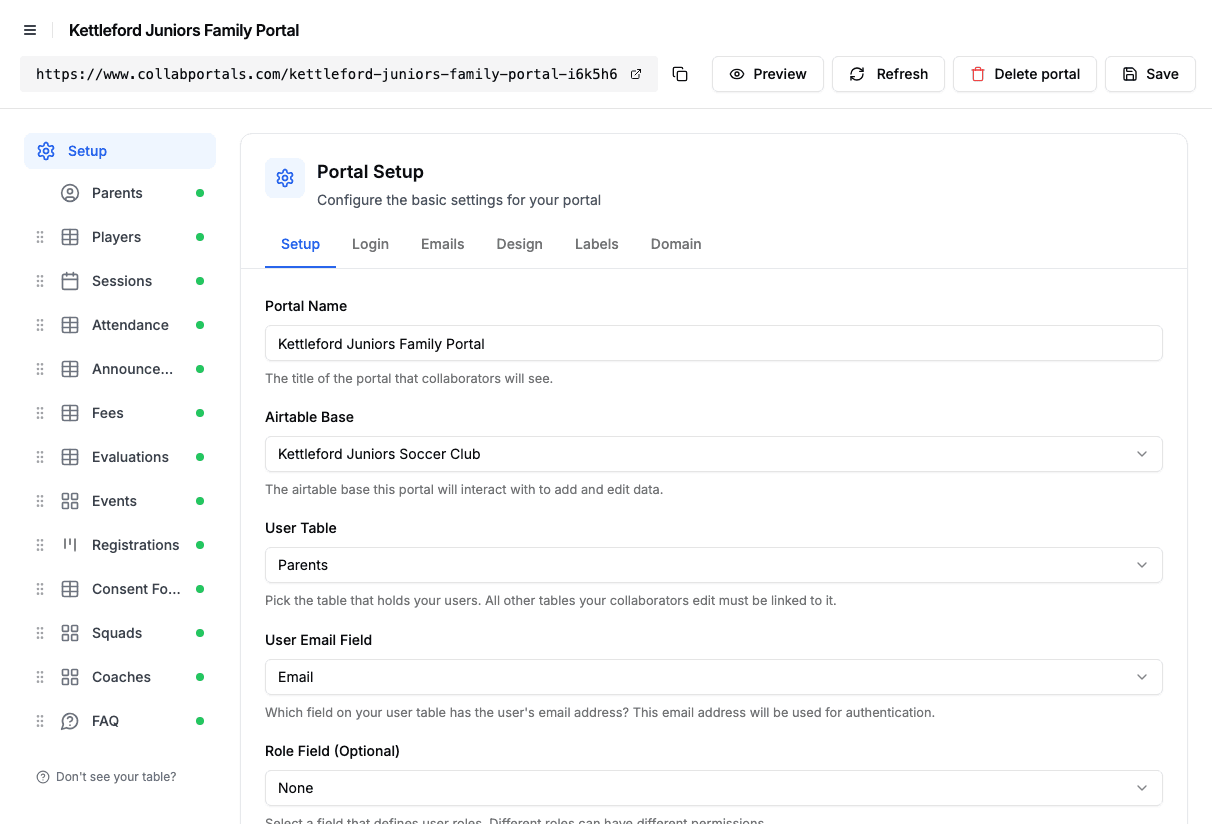Grab the drag handle beside Sessions
The image size is (1212, 824).
pos(40,281)
